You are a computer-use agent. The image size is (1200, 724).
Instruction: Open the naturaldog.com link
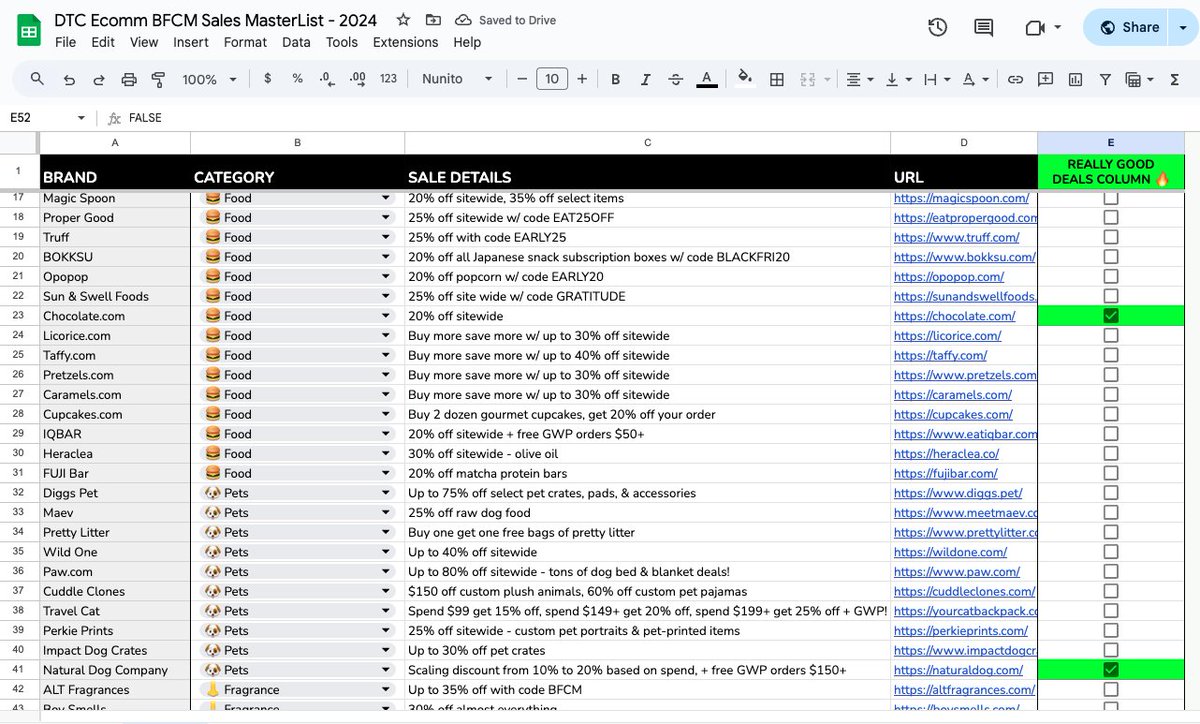point(957,670)
